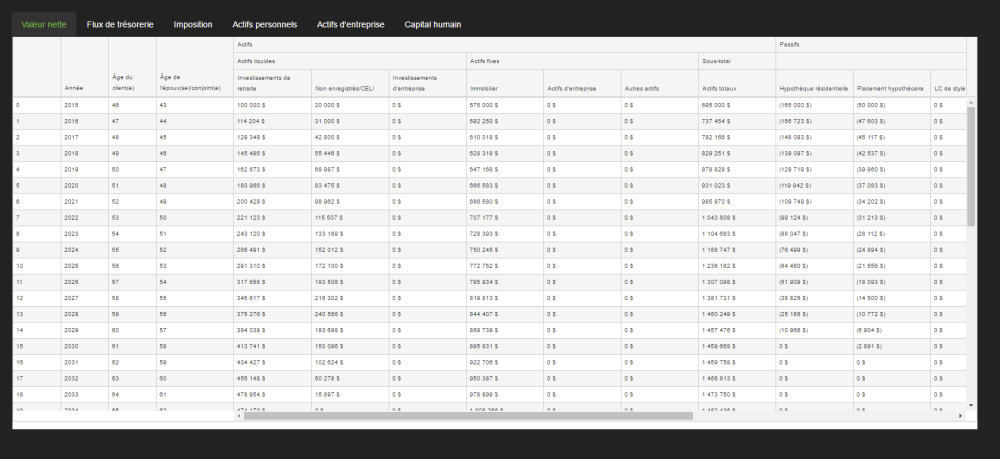Click the vertical scrollbar thumb
Image resolution: width=1000 pixels, height=462 pixels.
coord(971,167)
